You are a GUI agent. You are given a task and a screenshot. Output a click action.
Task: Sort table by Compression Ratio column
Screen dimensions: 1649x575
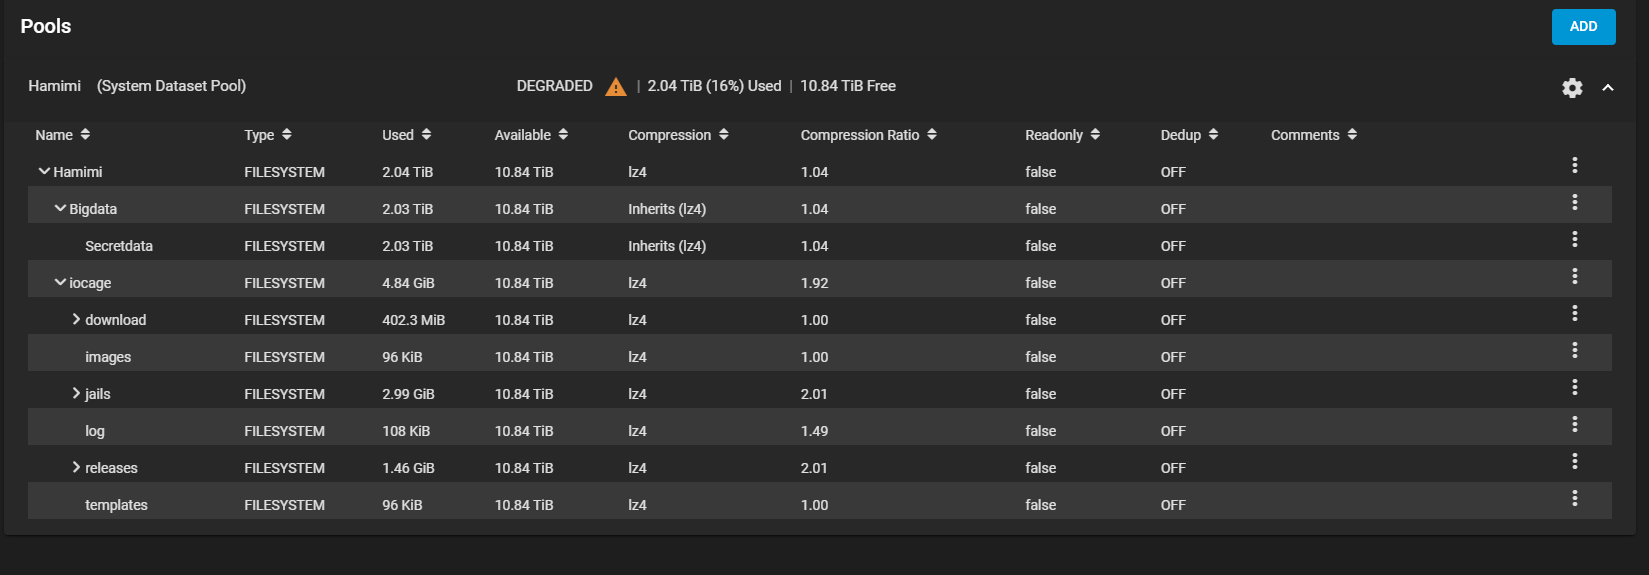(868, 135)
